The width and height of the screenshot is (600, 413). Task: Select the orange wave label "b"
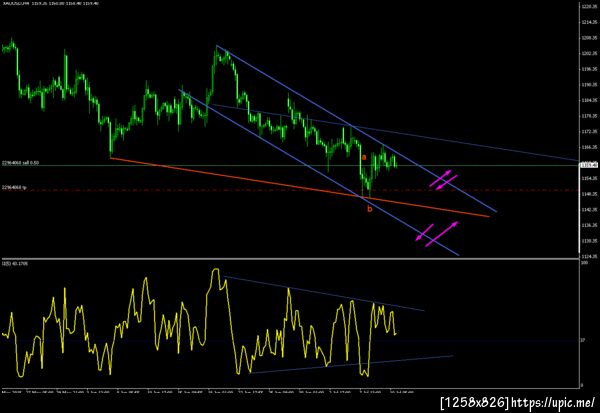pos(370,209)
